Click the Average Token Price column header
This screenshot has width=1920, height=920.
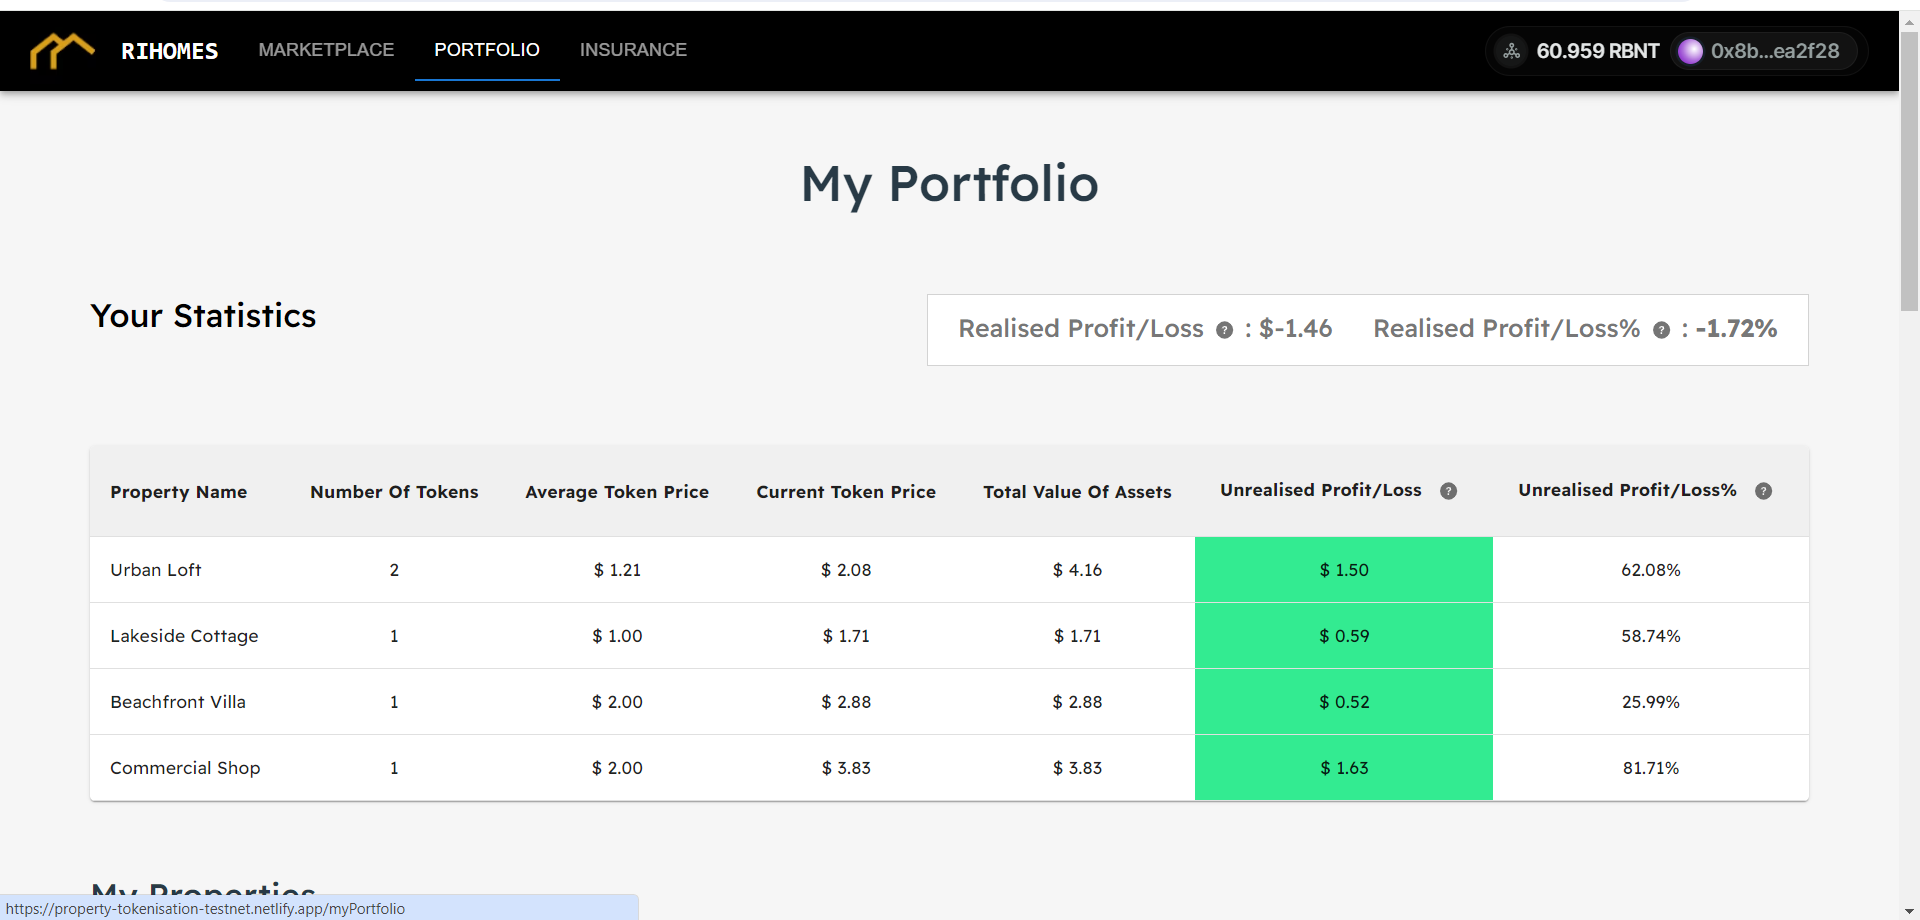tap(617, 492)
